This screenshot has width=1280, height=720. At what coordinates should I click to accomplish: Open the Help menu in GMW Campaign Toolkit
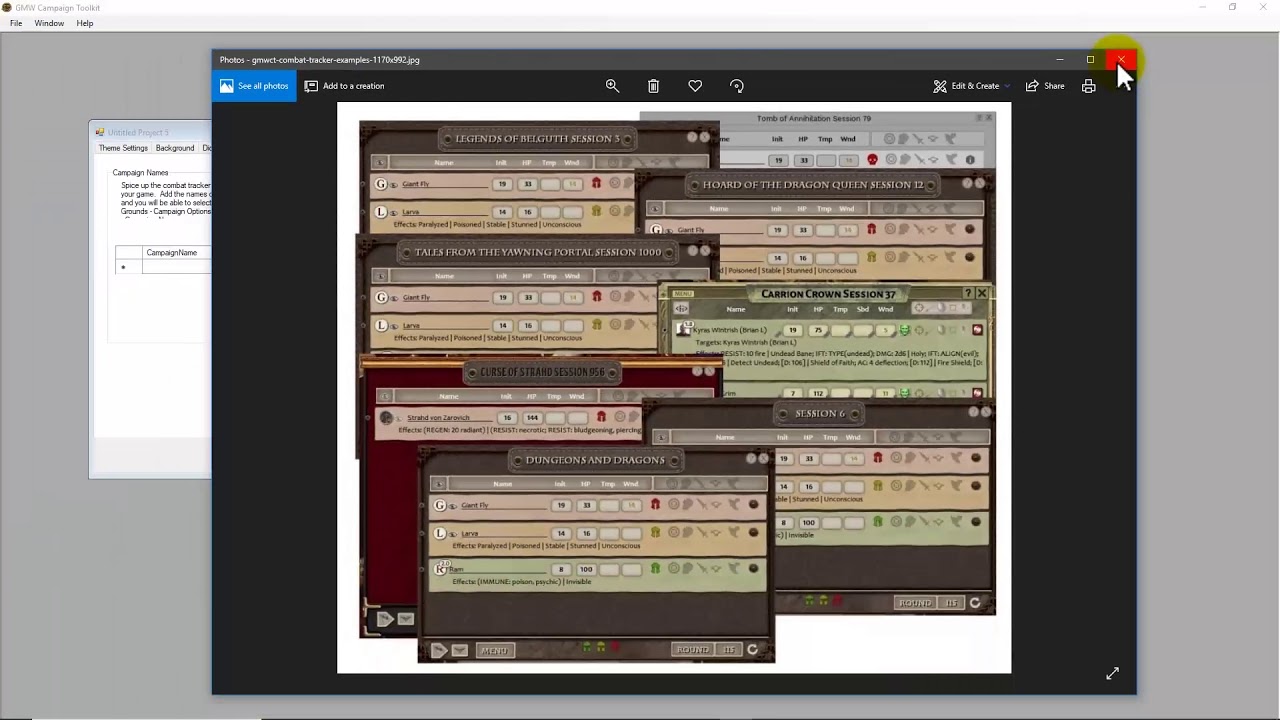[x=85, y=23]
